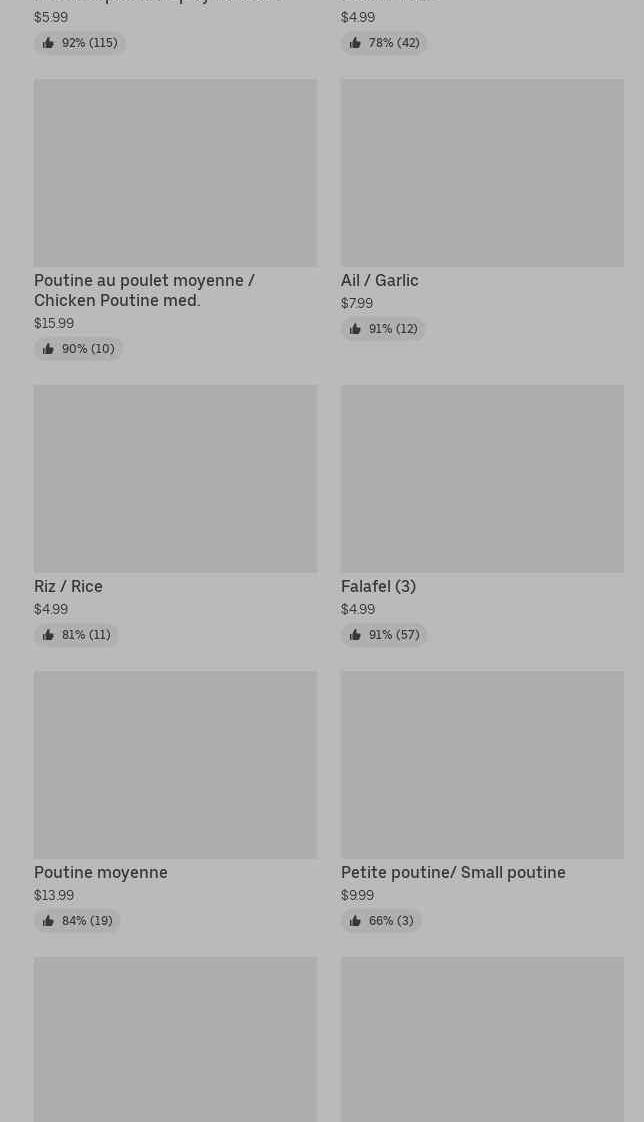
Task: Open the Poutine au poulet moyenne image
Action: pos(175,173)
